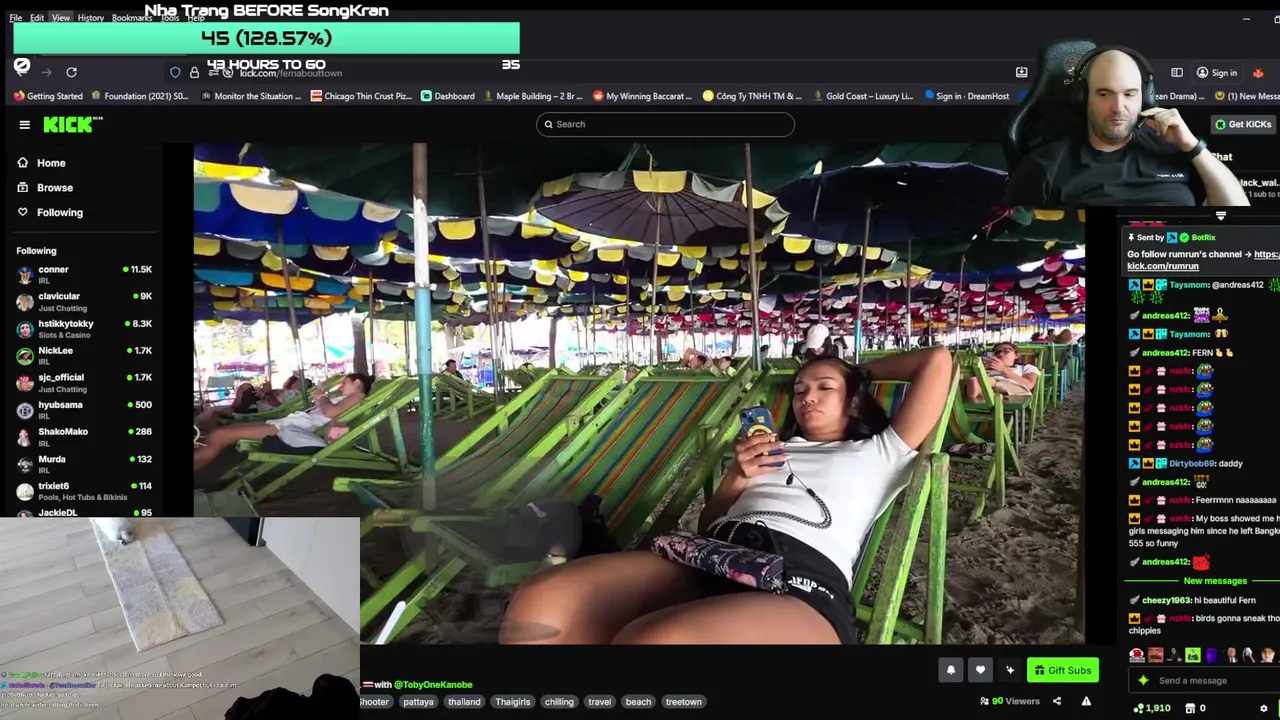This screenshot has height=720, width=1280.
Task: Open the Kick hamburger sidebar menu
Action: click(x=24, y=125)
